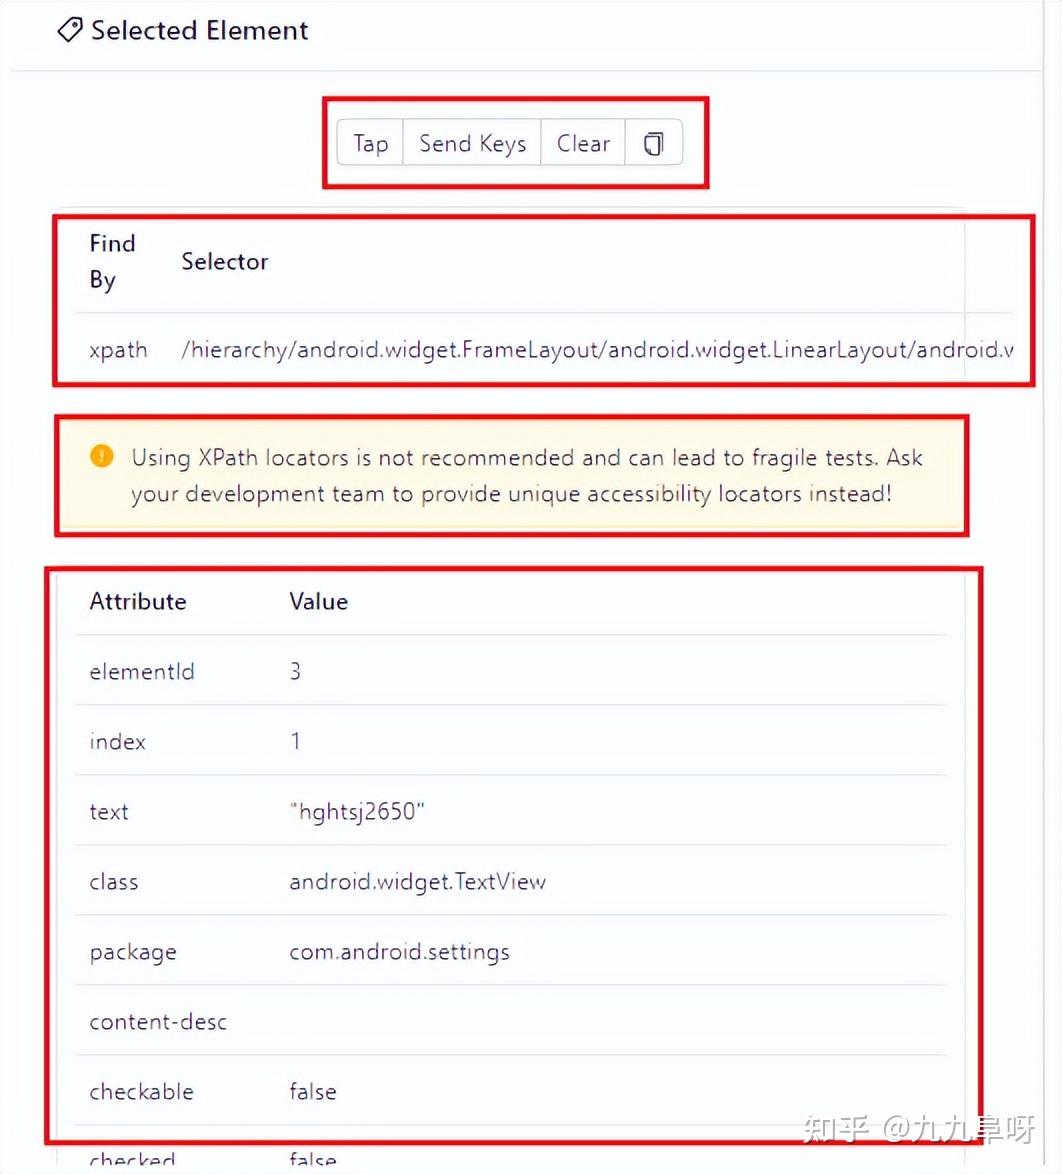The width and height of the screenshot is (1062, 1174).
Task: Click the checkable false value
Action: tap(313, 1091)
